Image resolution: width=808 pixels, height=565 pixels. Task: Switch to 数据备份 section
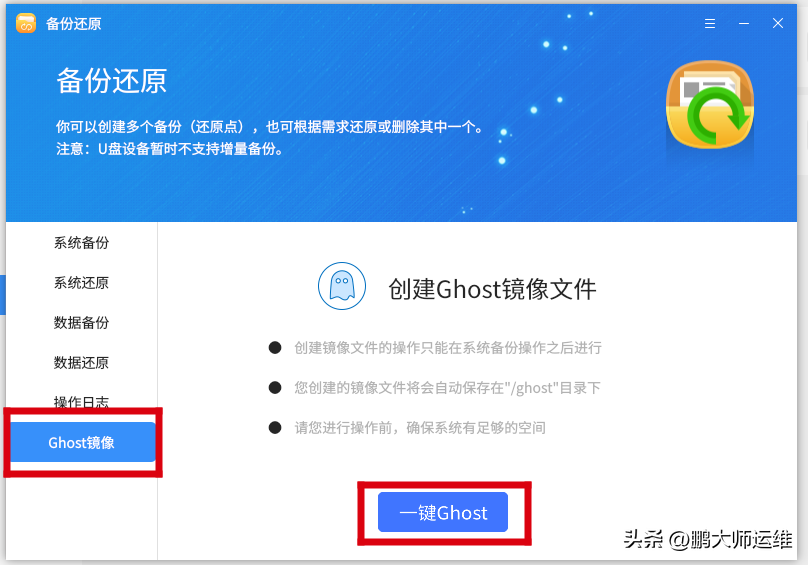pos(81,323)
